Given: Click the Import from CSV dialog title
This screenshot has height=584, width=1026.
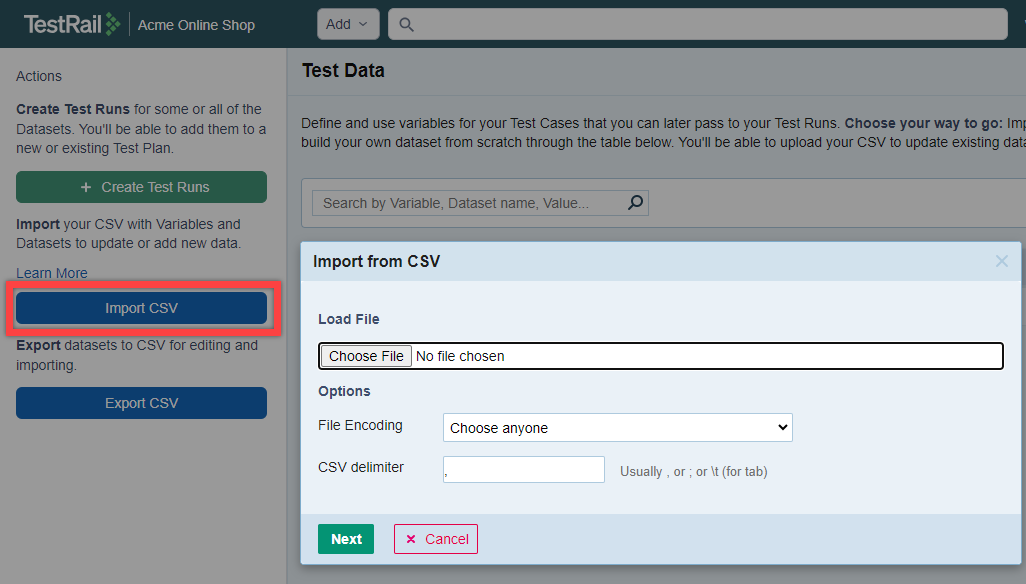Looking at the screenshot, I should point(376,262).
